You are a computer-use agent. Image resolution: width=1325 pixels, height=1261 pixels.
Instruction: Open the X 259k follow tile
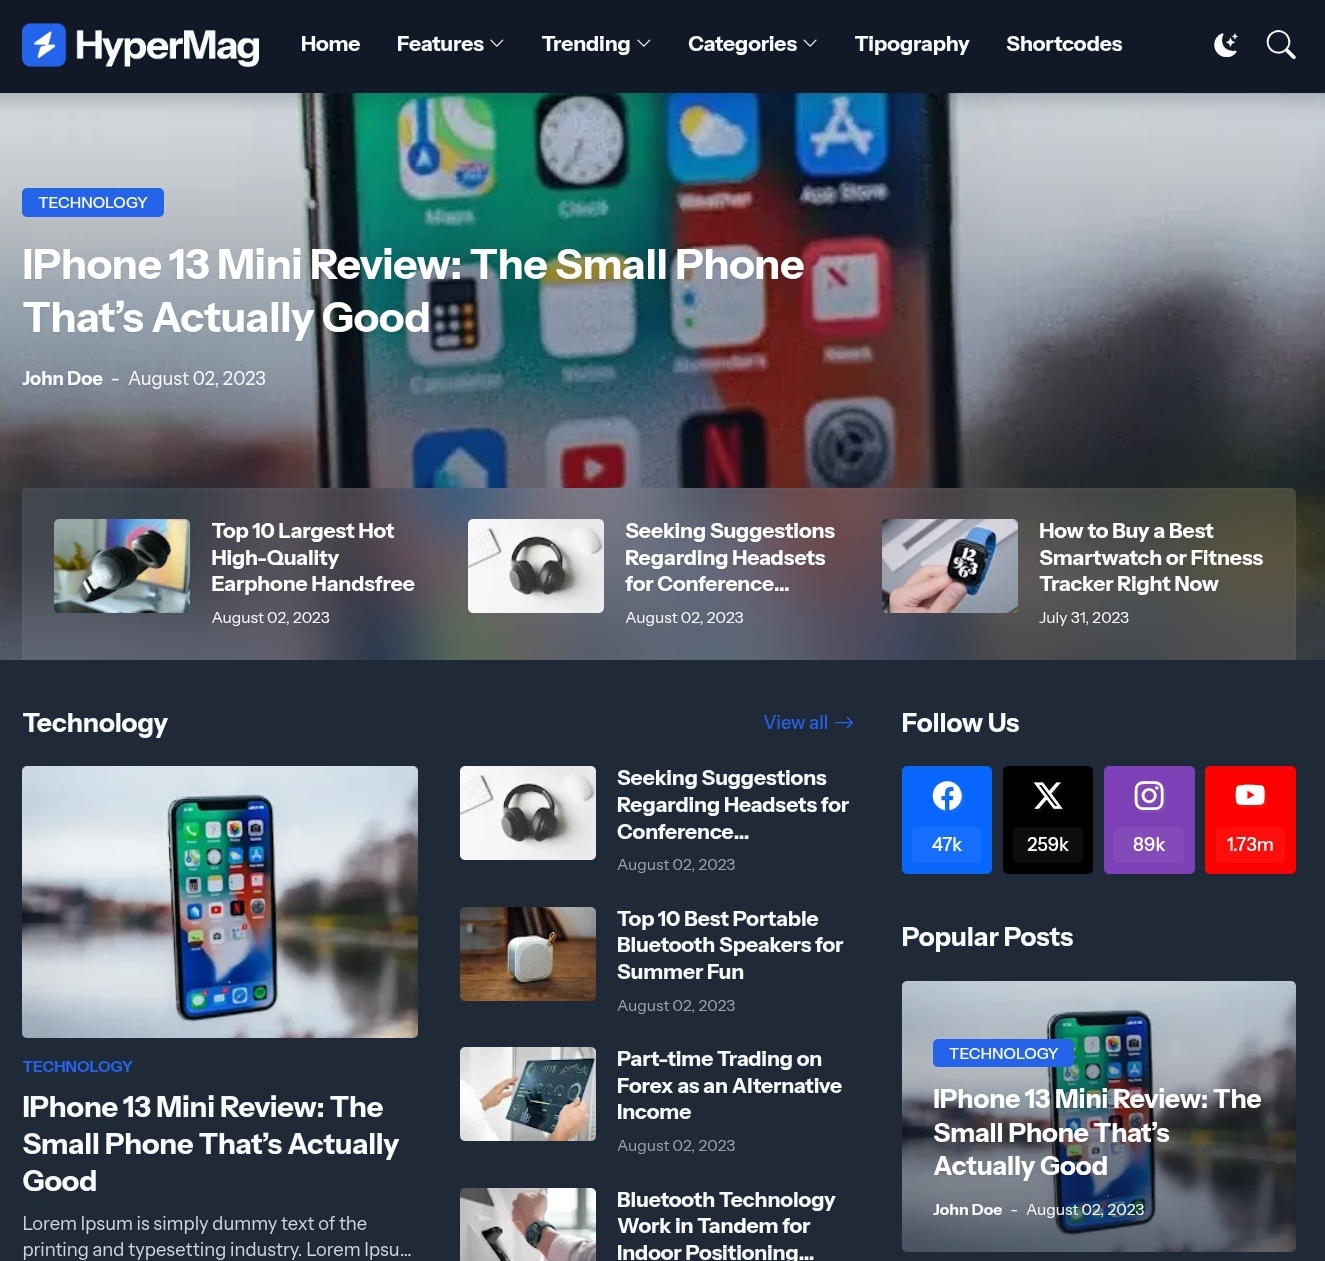(1048, 820)
